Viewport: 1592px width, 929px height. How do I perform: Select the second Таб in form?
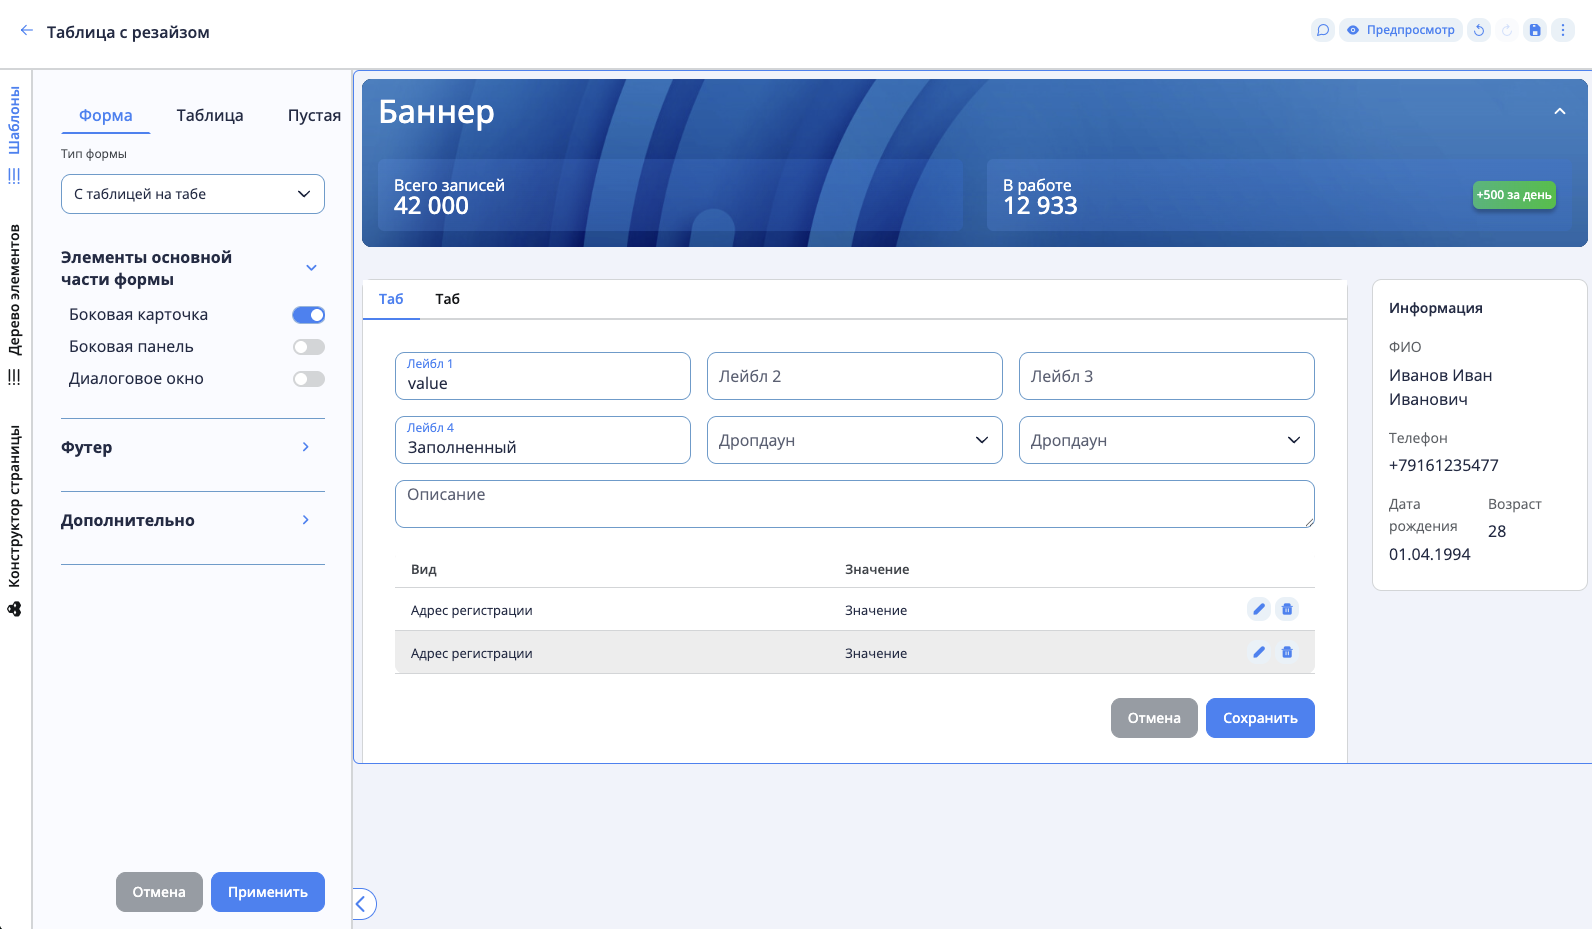[x=447, y=299]
